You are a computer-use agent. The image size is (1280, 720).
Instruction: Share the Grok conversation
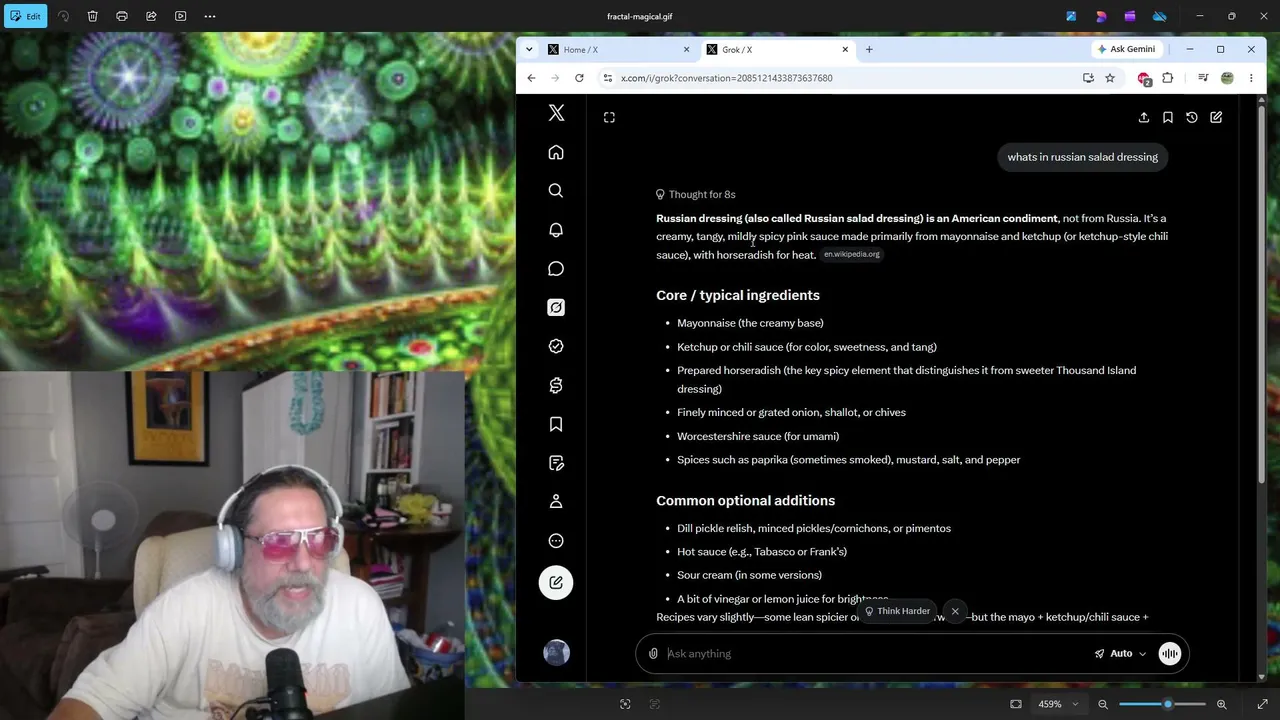(x=1144, y=117)
